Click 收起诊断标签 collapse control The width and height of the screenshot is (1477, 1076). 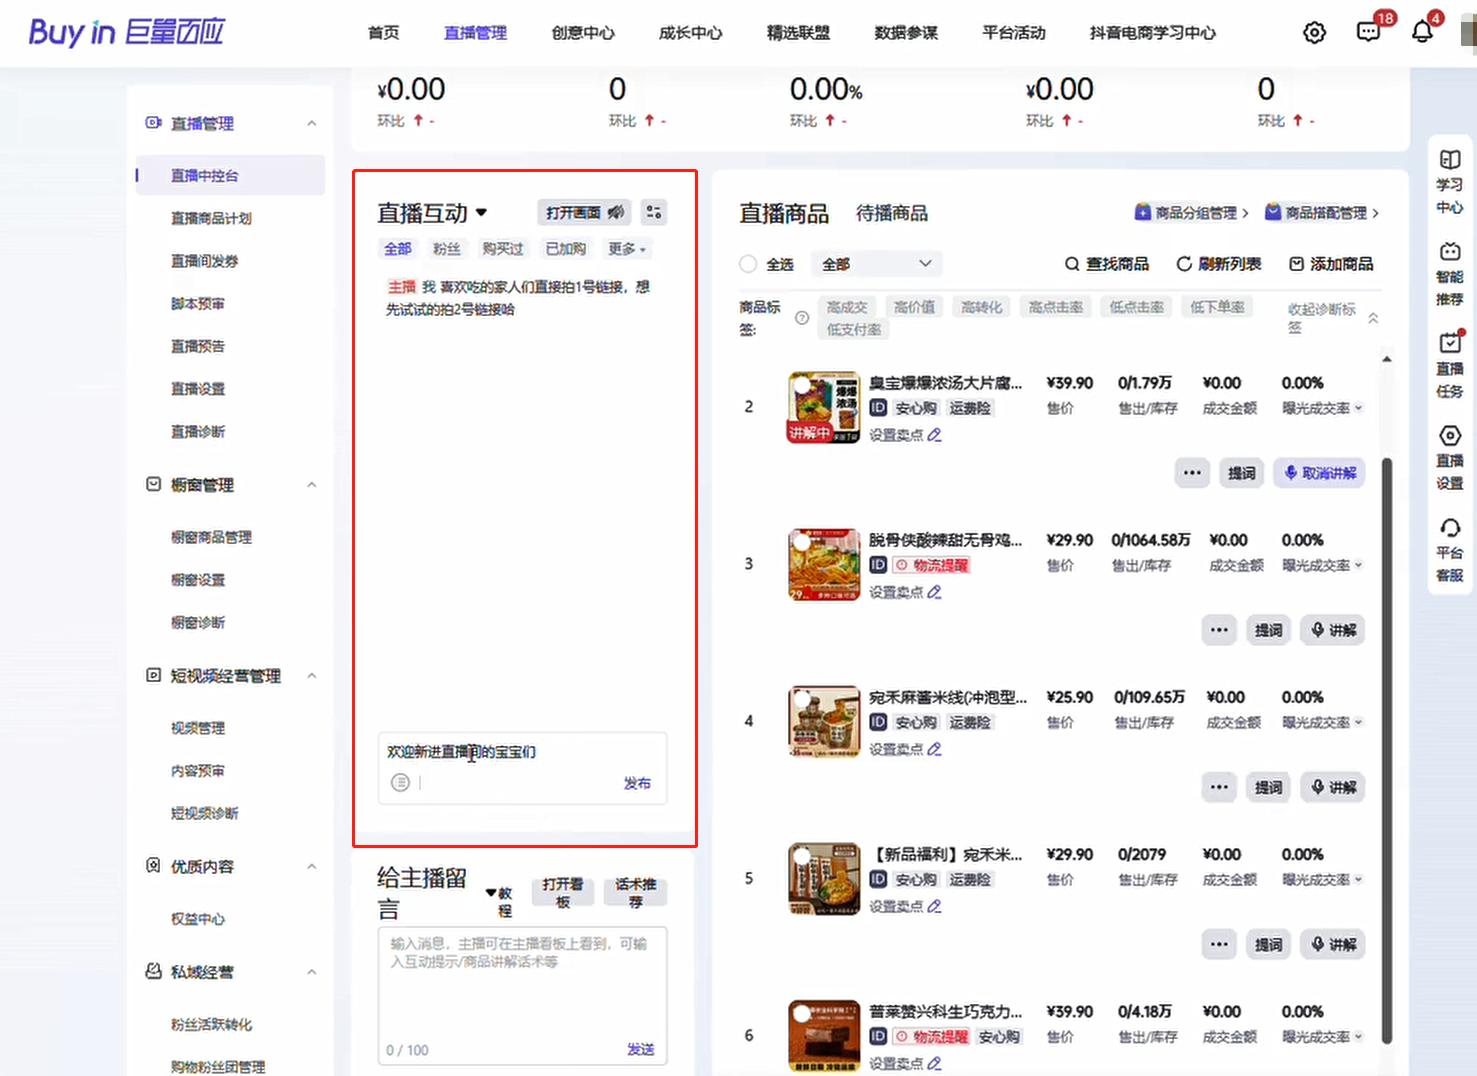tap(1333, 318)
